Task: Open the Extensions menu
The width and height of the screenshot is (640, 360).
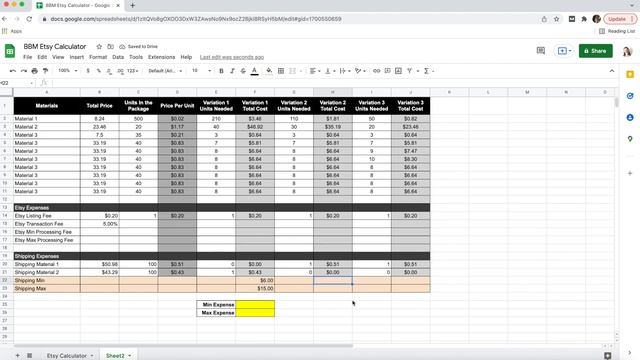Action: click(161, 57)
